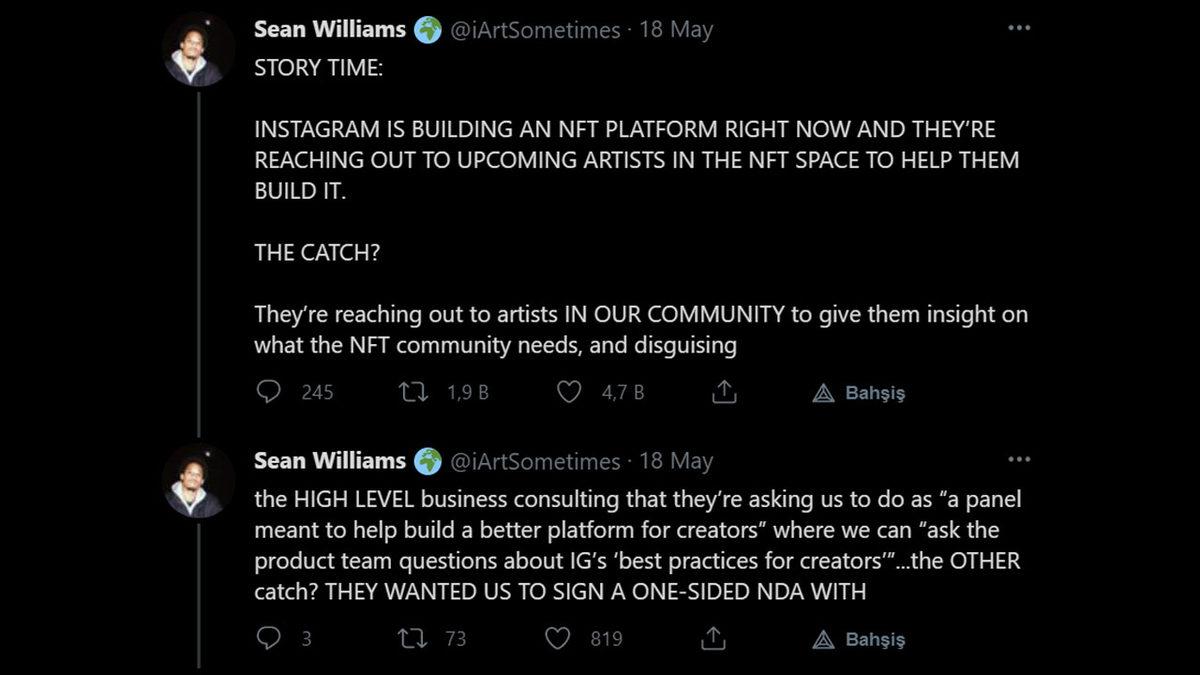This screenshot has height=675, width=1200.
Task: Open the 18 May timestamp of first tweet
Action: tap(676, 30)
